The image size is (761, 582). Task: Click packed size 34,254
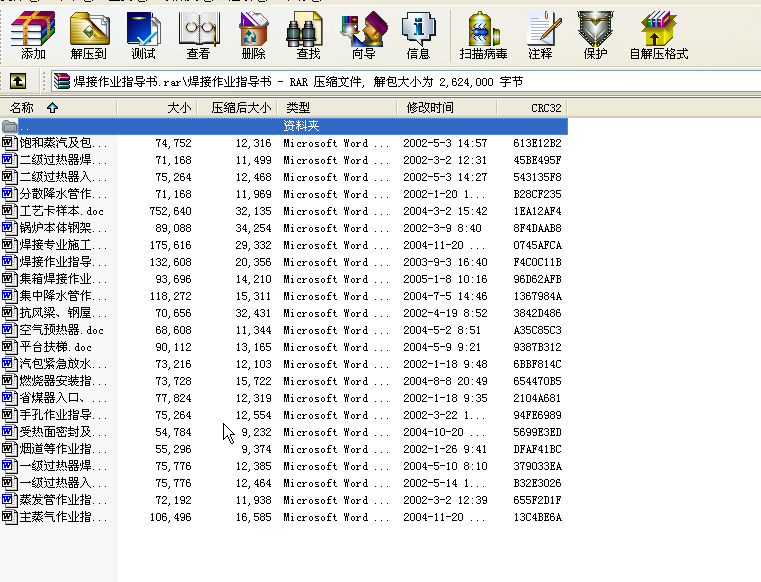[253, 228]
